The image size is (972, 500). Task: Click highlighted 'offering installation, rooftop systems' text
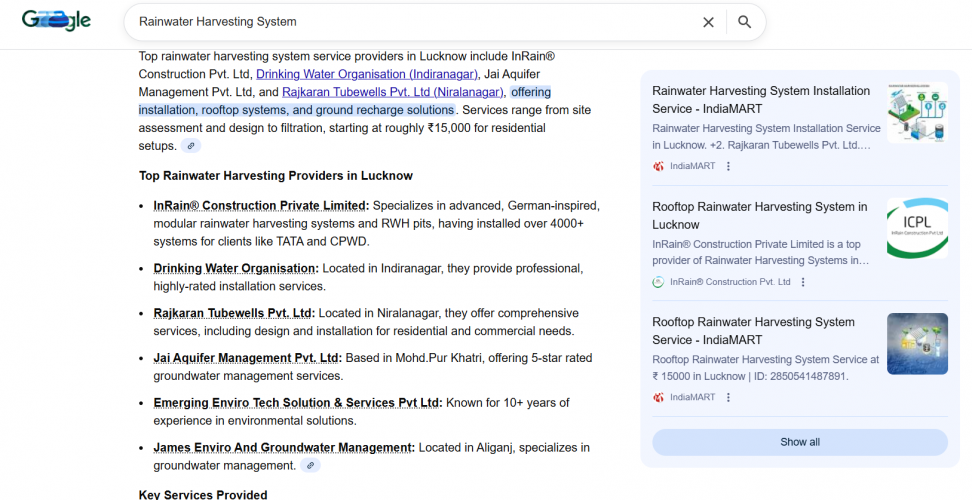pos(345,102)
